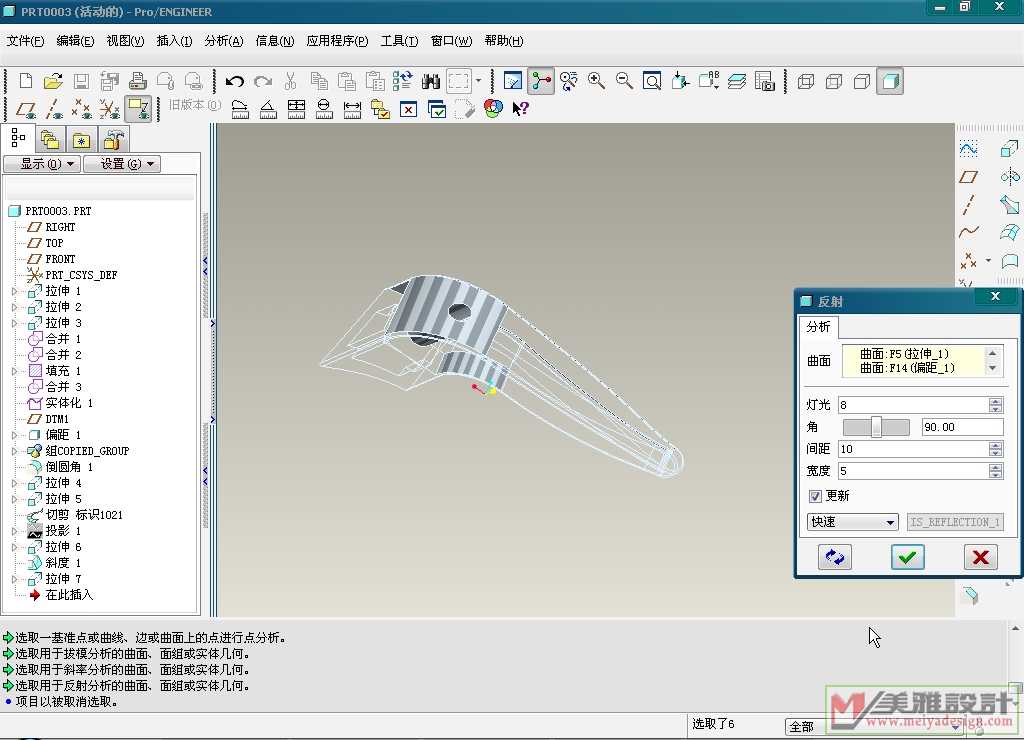Open the layers icon in toolbar
Image resolution: width=1024 pixels, height=740 pixels.
[x=737, y=81]
